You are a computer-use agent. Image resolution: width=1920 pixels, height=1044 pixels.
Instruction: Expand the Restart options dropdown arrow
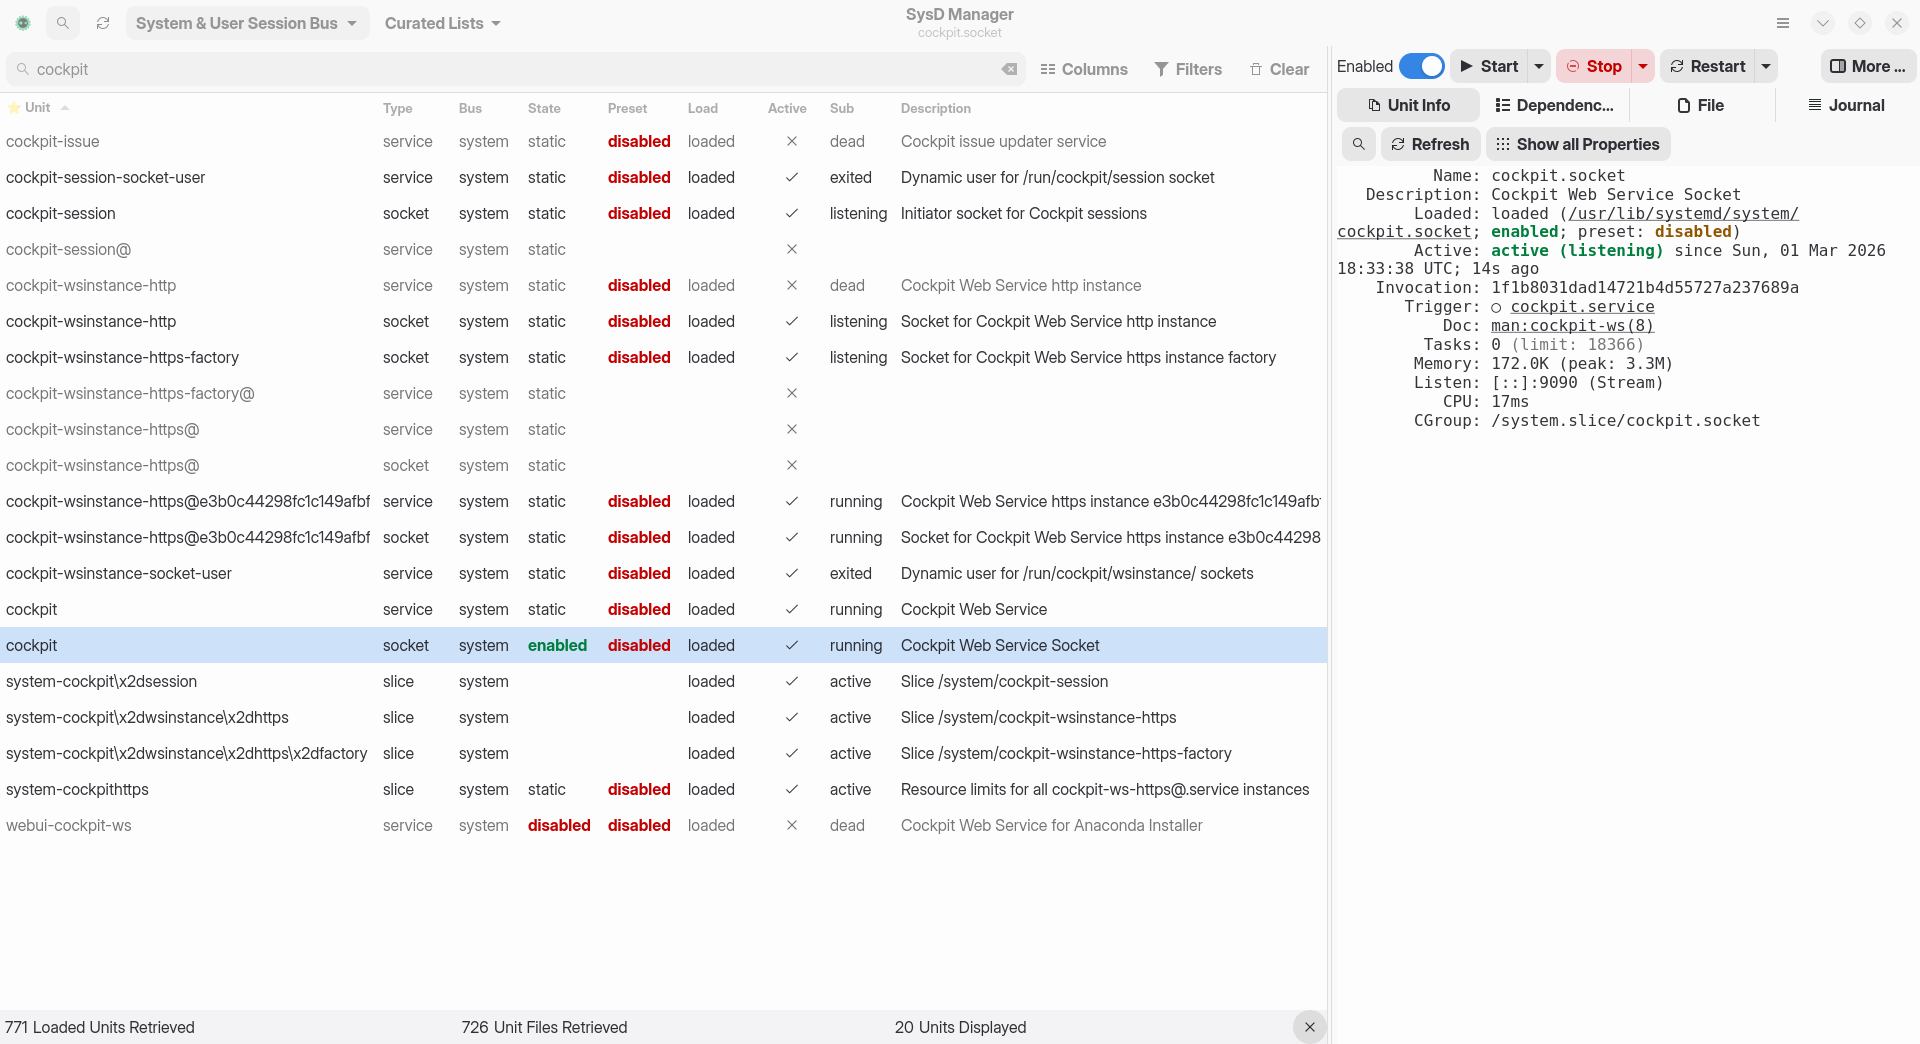1766,66
